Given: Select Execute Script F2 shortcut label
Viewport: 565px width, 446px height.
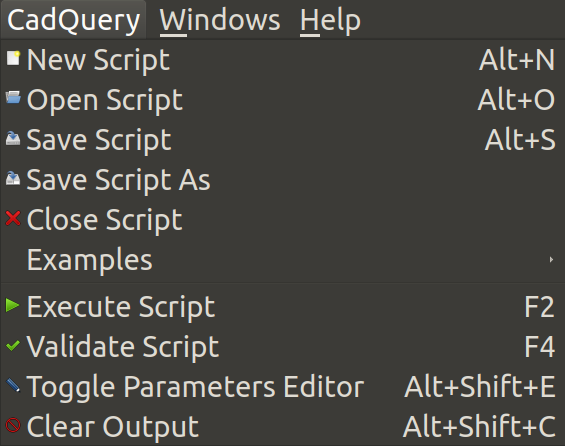Looking at the screenshot, I should point(539,307).
